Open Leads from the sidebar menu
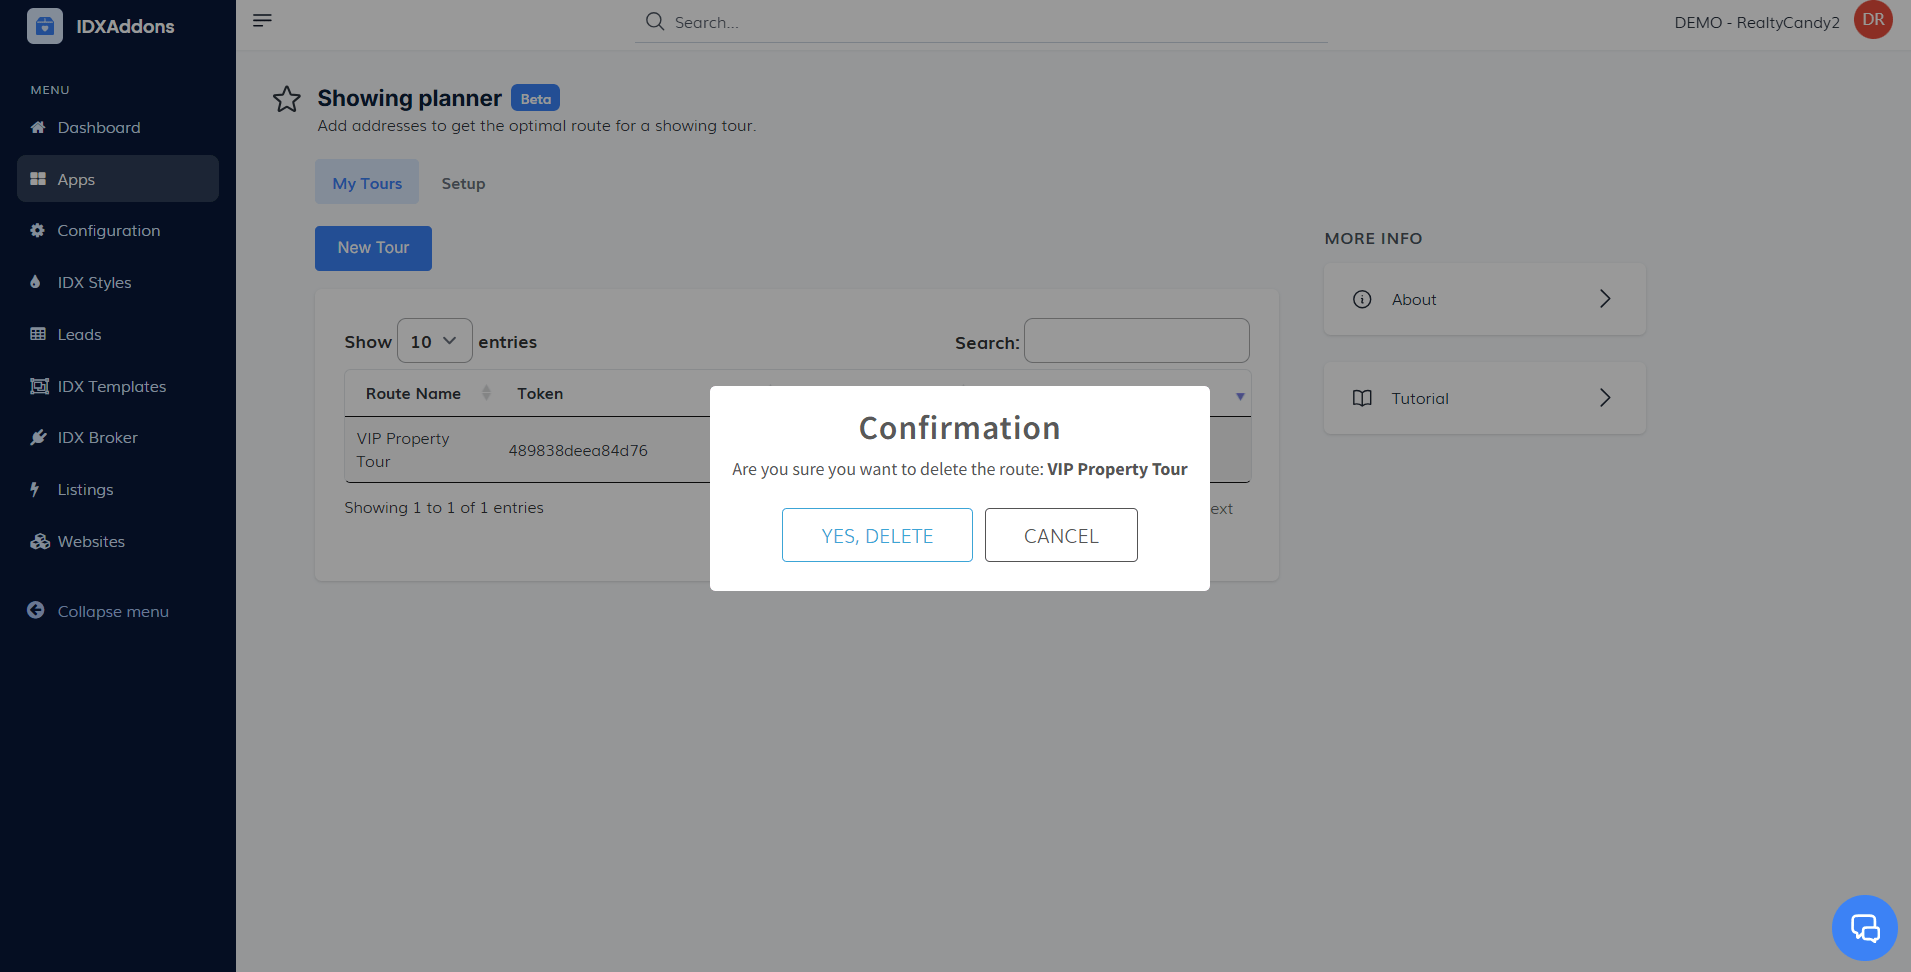This screenshot has height=972, width=1911. tap(79, 335)
